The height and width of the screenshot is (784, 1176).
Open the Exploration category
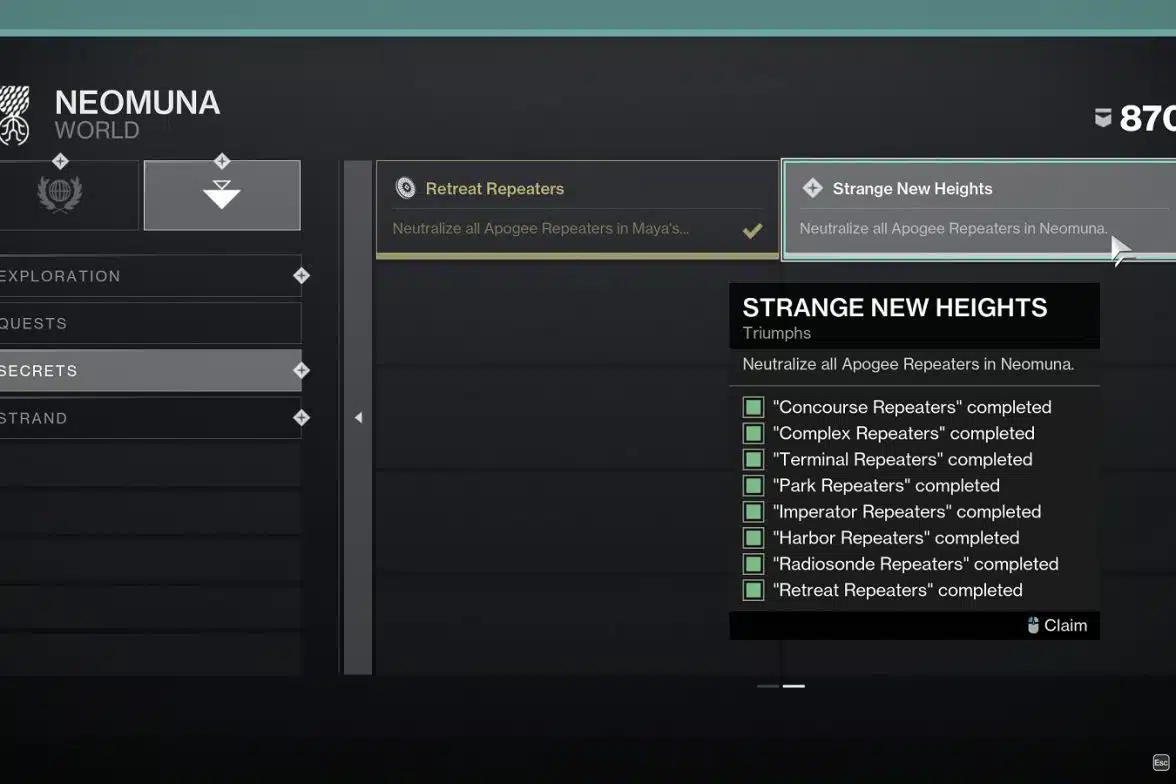pyautogui.click(x=150, y=276)
